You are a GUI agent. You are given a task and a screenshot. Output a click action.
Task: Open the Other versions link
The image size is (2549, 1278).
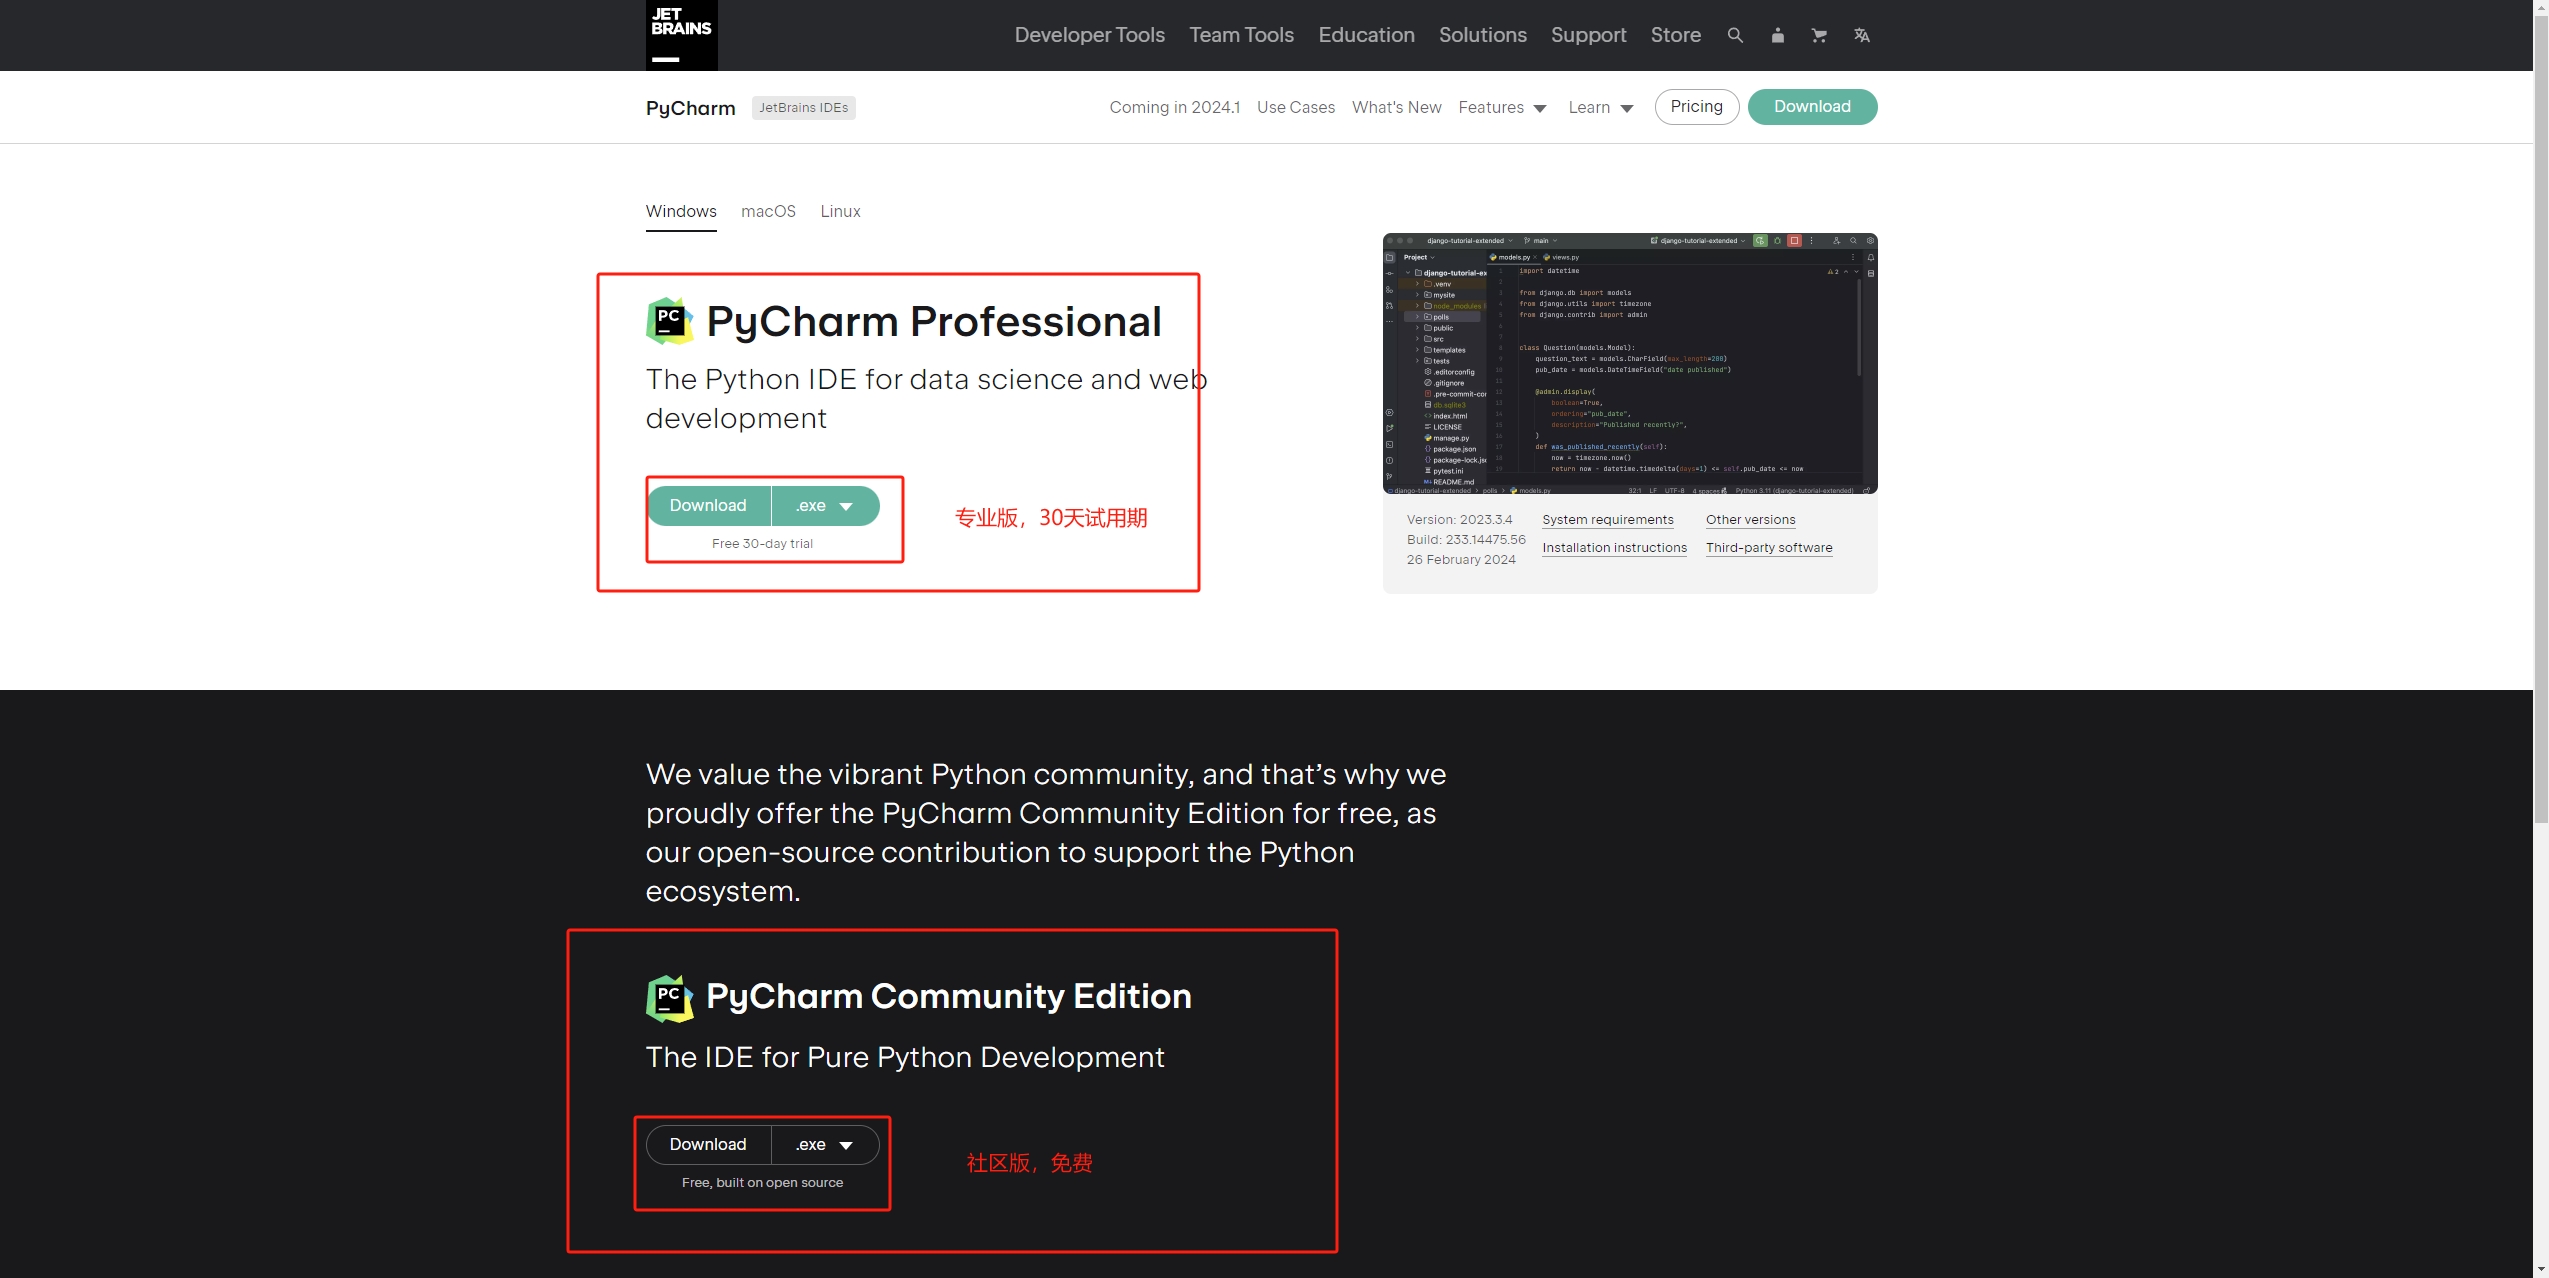pyautogui.click(x=1749, y=519)
